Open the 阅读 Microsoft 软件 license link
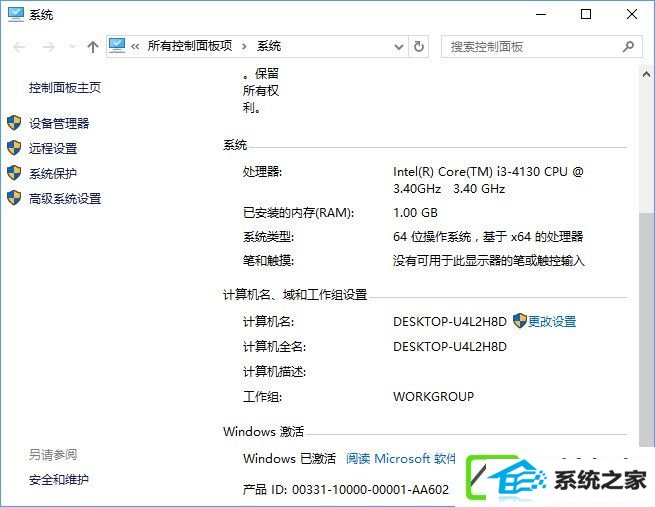This screenshot has width=655, height=507. [x=401, y=459]
